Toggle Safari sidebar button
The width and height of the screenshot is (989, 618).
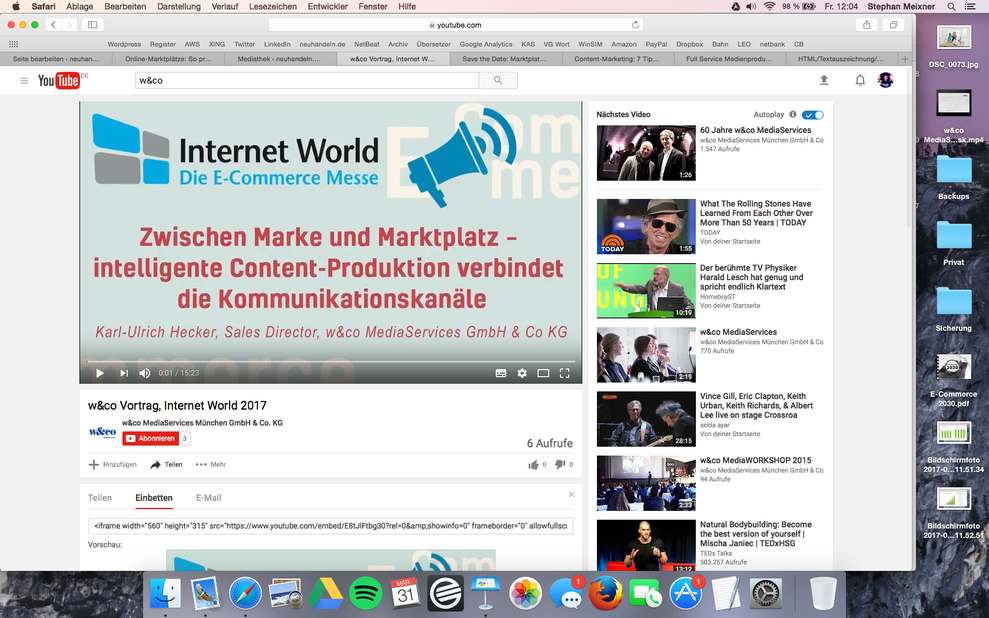coord(93,25)
